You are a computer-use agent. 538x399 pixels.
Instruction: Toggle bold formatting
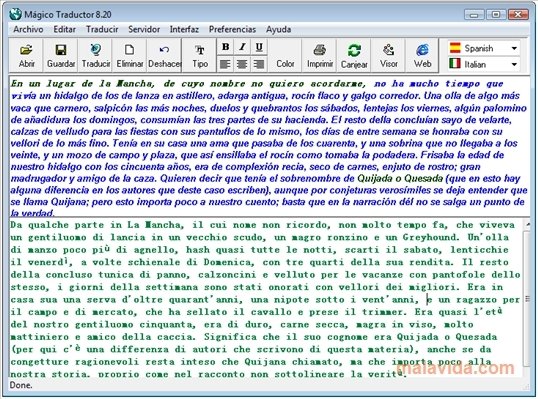point(225,47)
